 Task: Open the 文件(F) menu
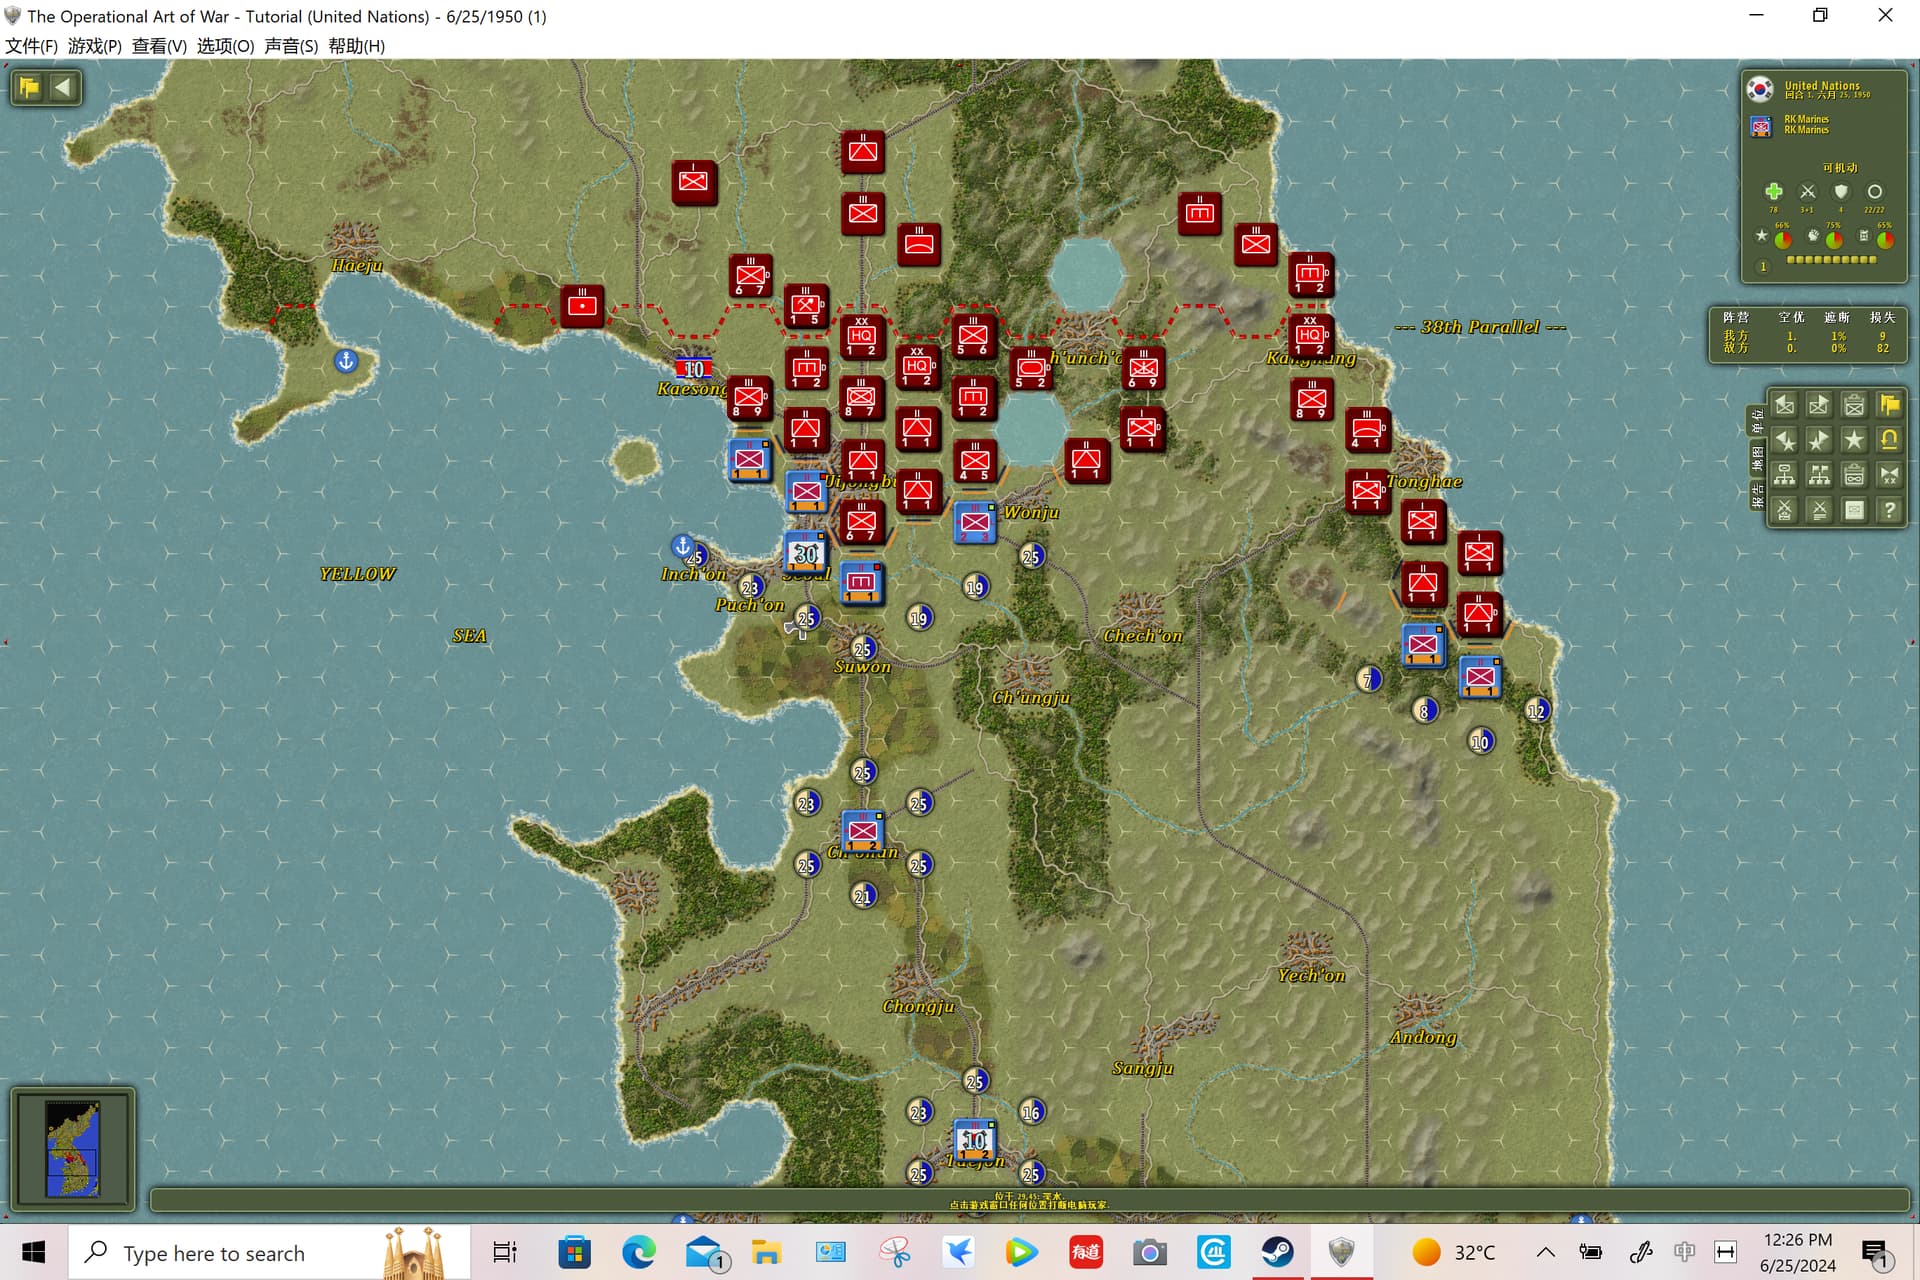click(x=31, y=46)
